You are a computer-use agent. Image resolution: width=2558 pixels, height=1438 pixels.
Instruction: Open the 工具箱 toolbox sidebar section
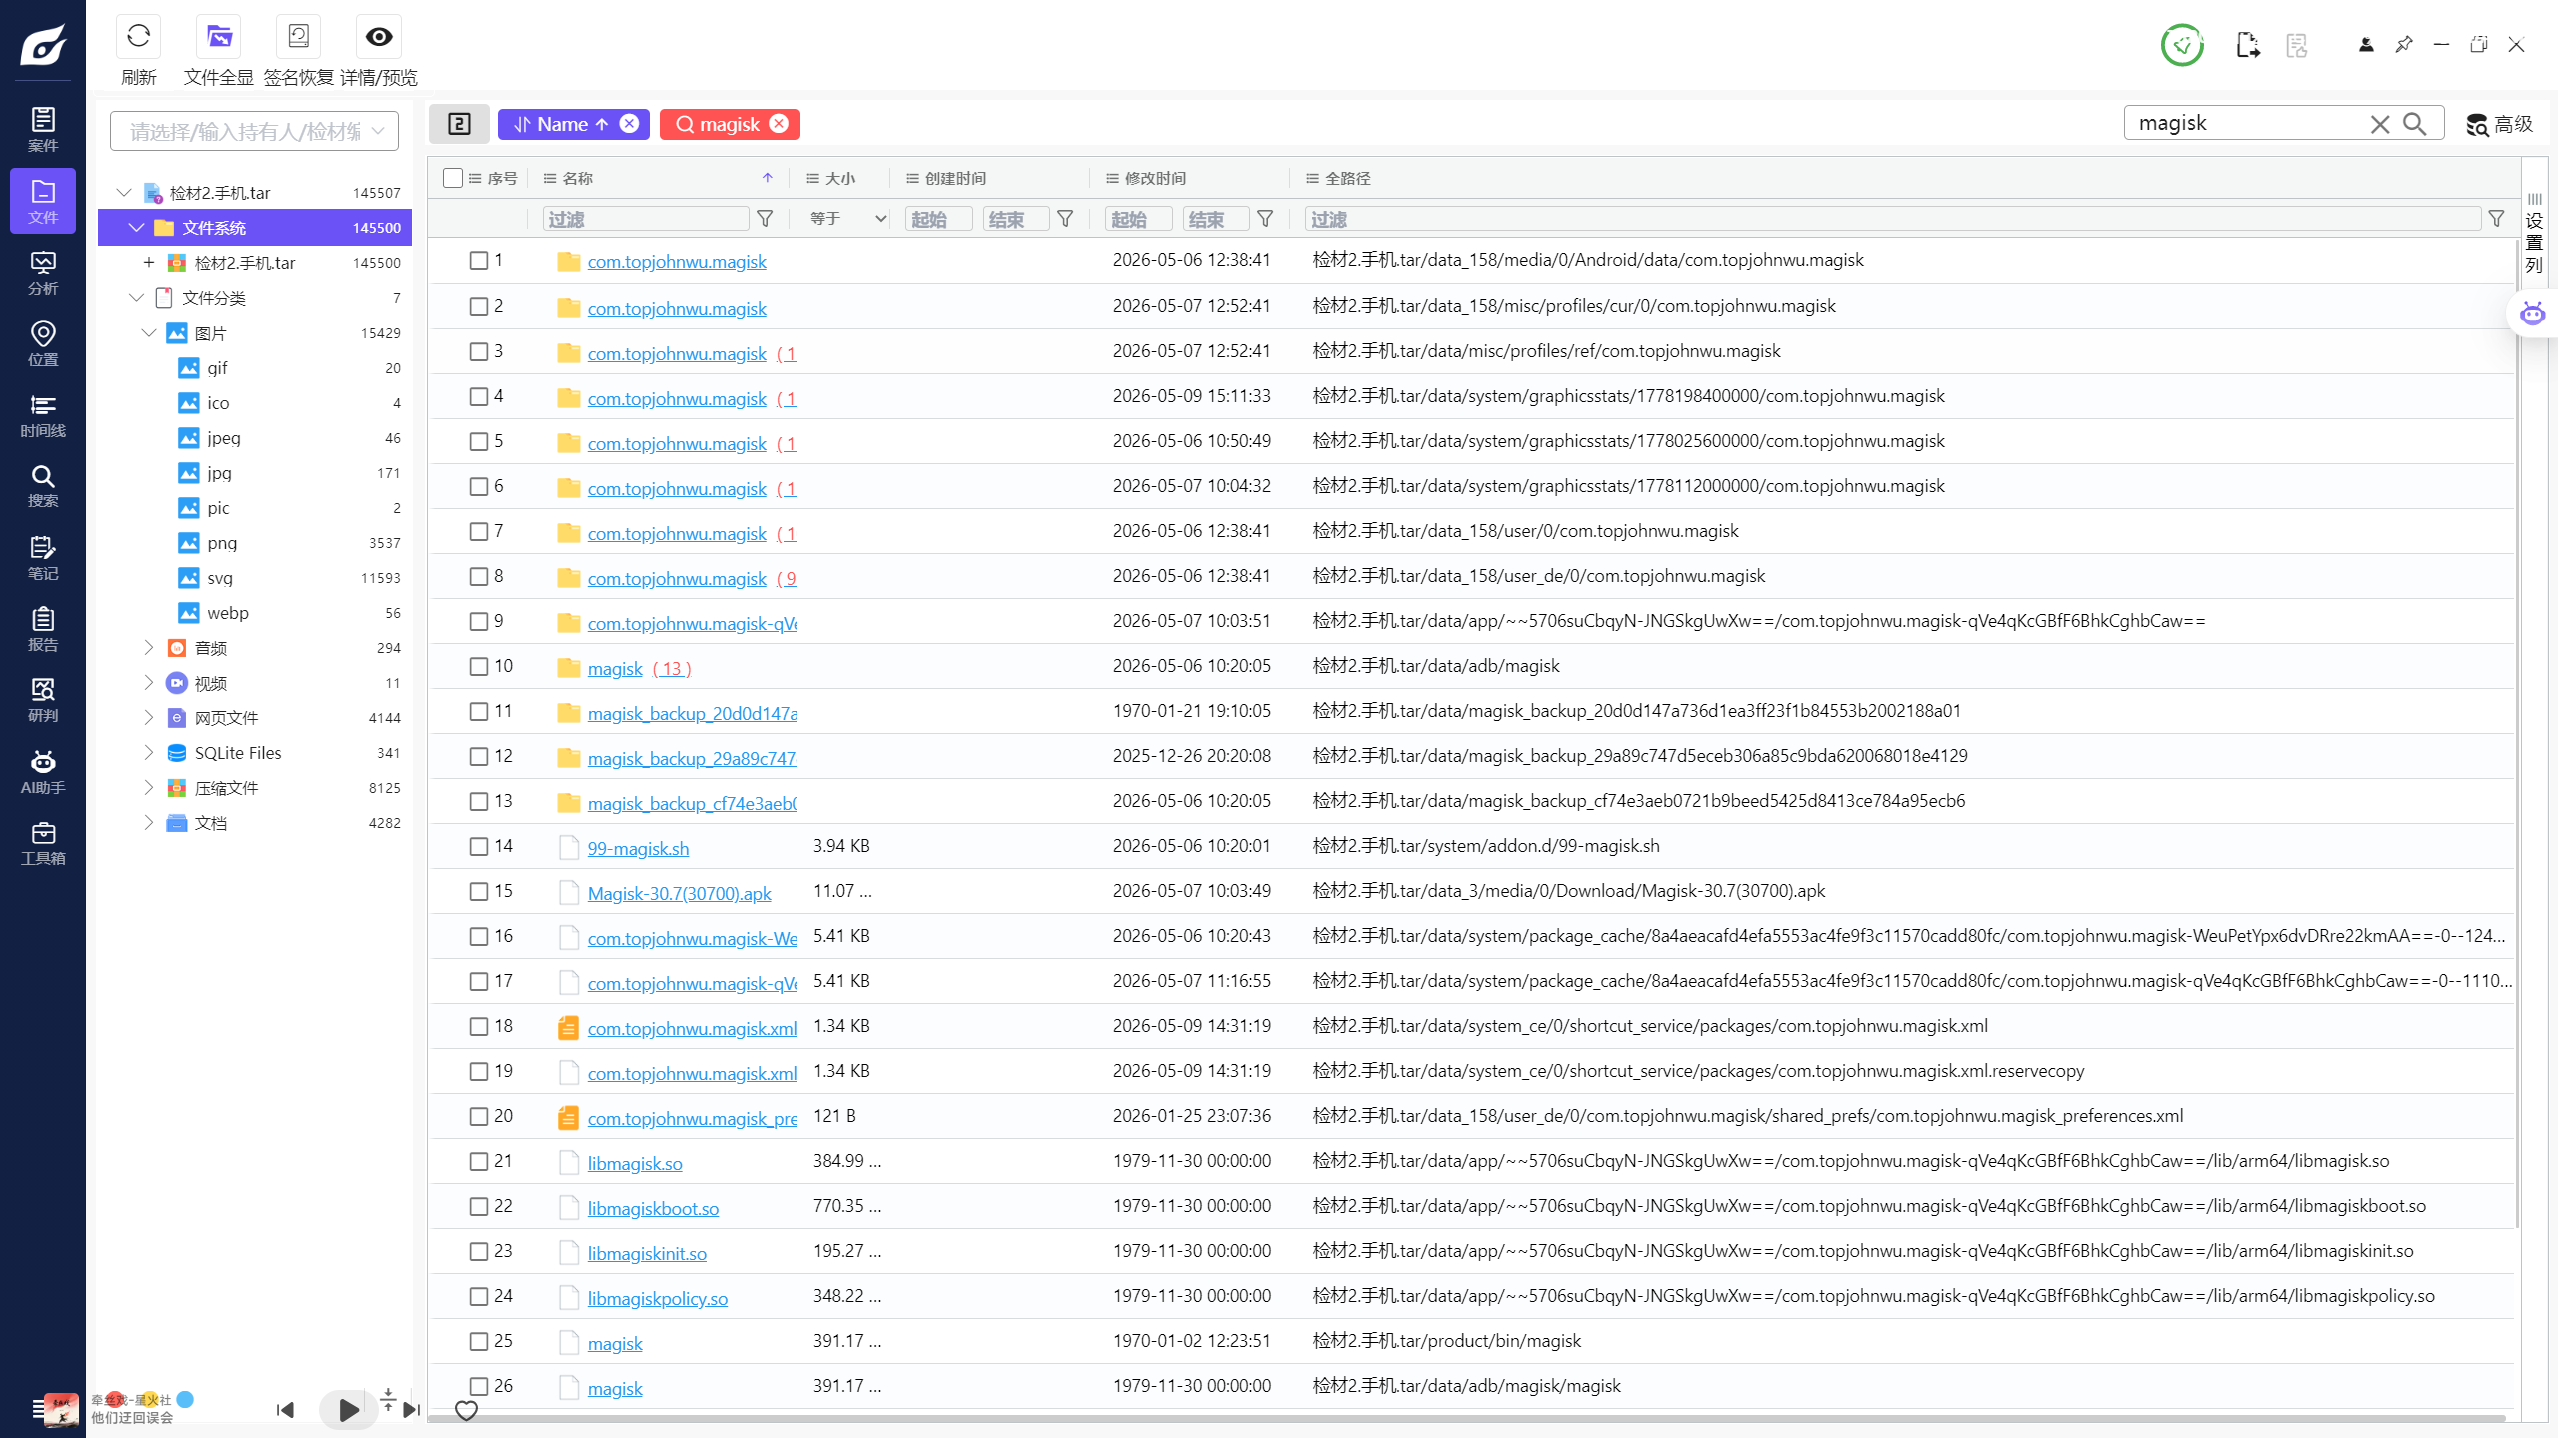coord(43,843)
